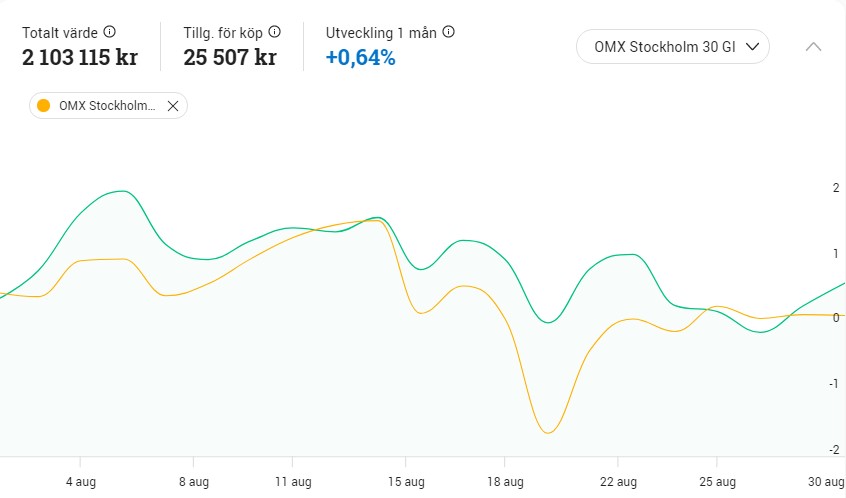Collapse the chart panel with the up chevron
Screen dimensions: 846x498
pyautogui.click(x=814, y=46)
